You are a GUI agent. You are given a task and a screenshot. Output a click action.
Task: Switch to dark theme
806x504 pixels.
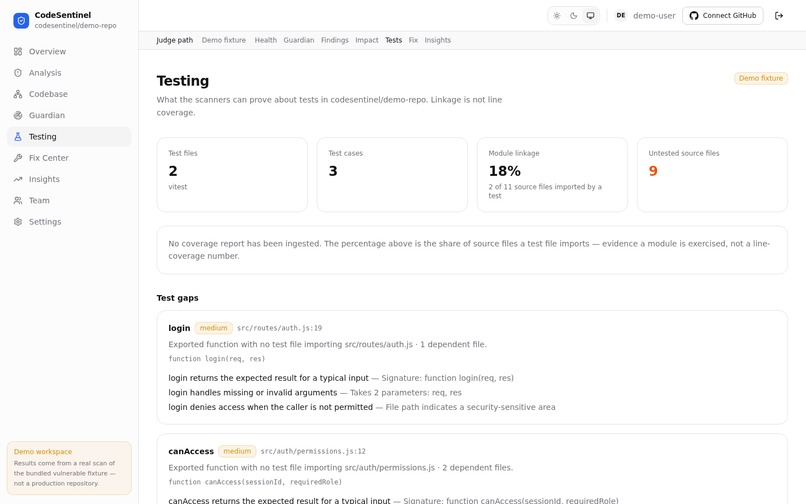point(574,16)
